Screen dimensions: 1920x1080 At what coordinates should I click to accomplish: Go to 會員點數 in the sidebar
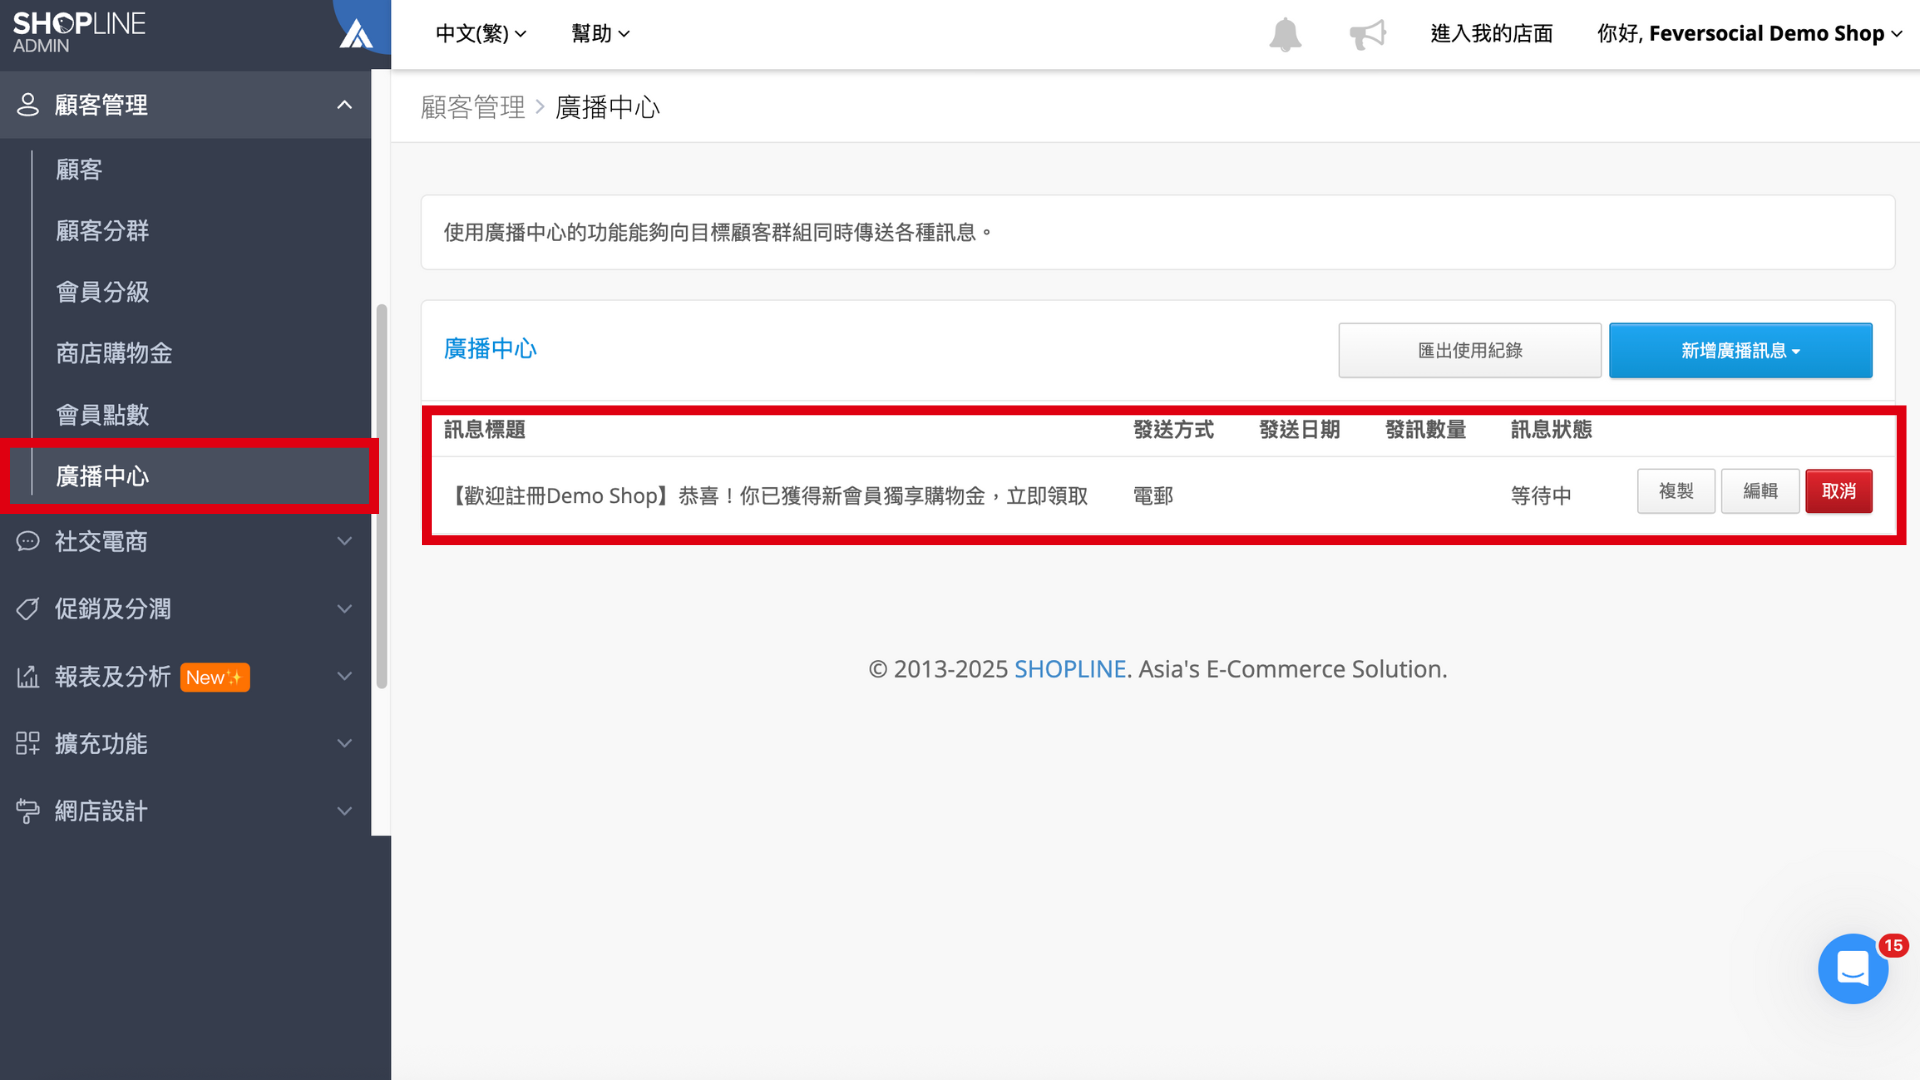pyautogui.click(x=102, y=415)
